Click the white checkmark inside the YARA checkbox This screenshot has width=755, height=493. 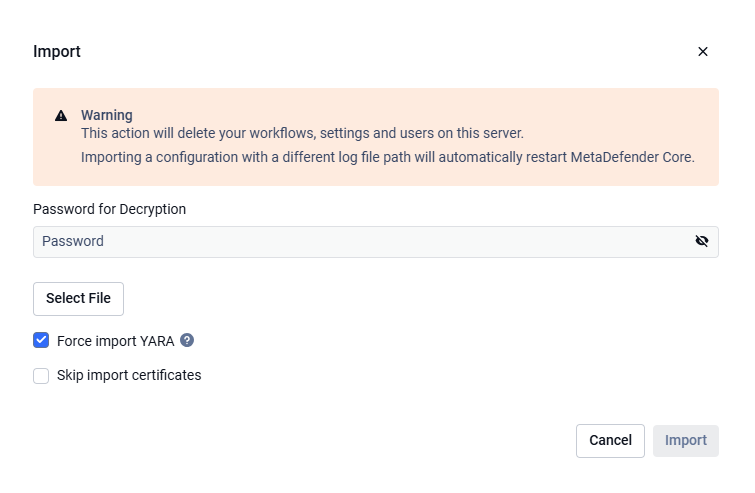[x=41, y=340]
